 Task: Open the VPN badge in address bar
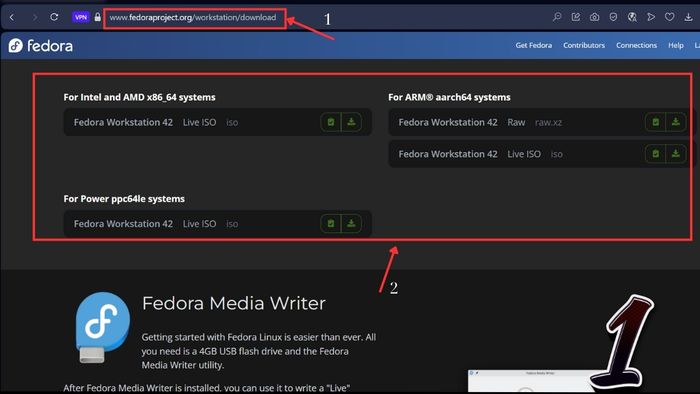(81, 17)
